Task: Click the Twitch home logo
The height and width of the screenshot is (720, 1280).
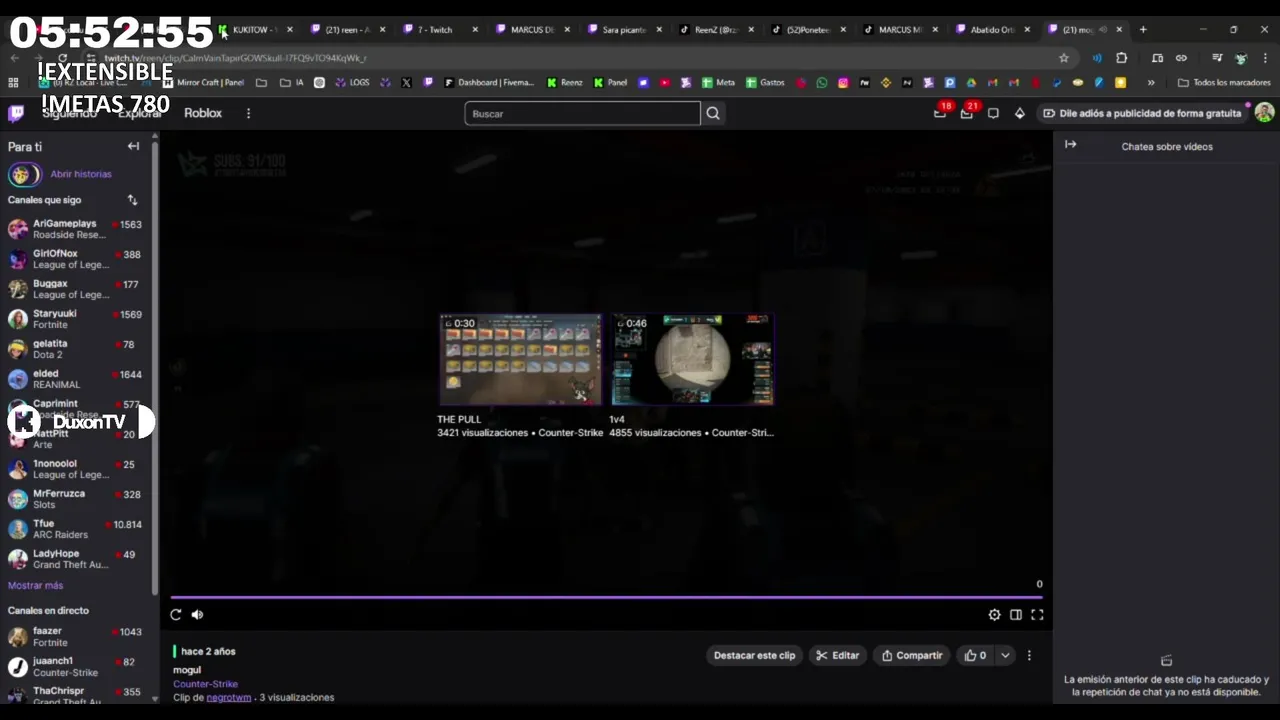Action: click(16, 113)
